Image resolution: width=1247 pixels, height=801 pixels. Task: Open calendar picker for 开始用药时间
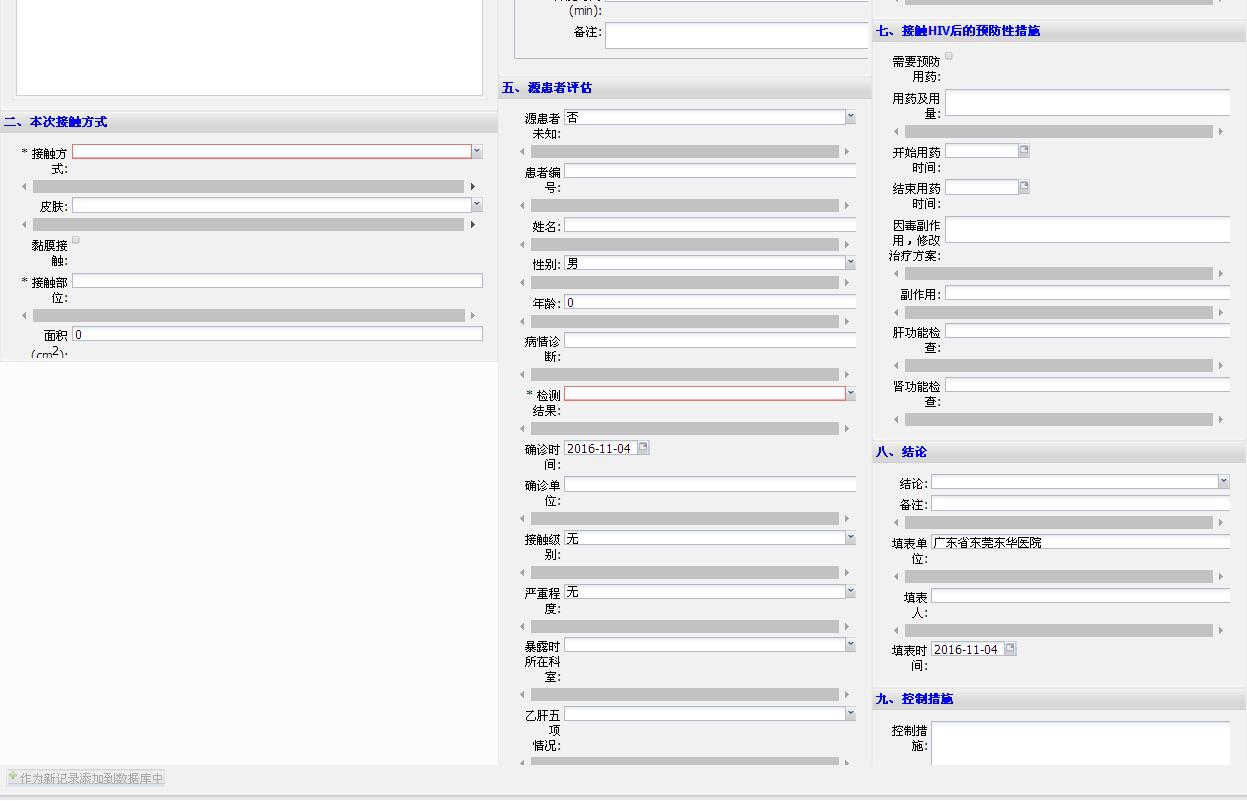click(x=1024, y=151)
